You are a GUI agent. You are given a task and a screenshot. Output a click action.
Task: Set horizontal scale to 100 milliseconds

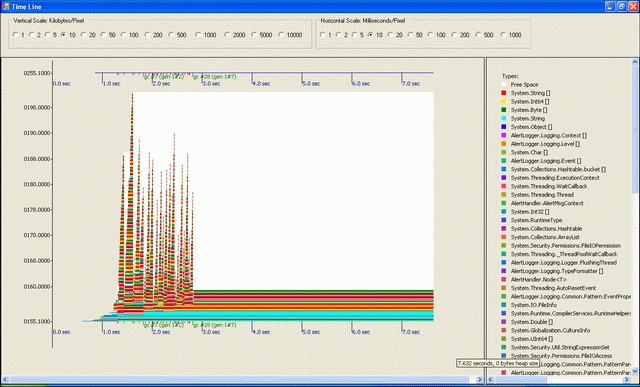pyautogui.click(x=437, y=35)
